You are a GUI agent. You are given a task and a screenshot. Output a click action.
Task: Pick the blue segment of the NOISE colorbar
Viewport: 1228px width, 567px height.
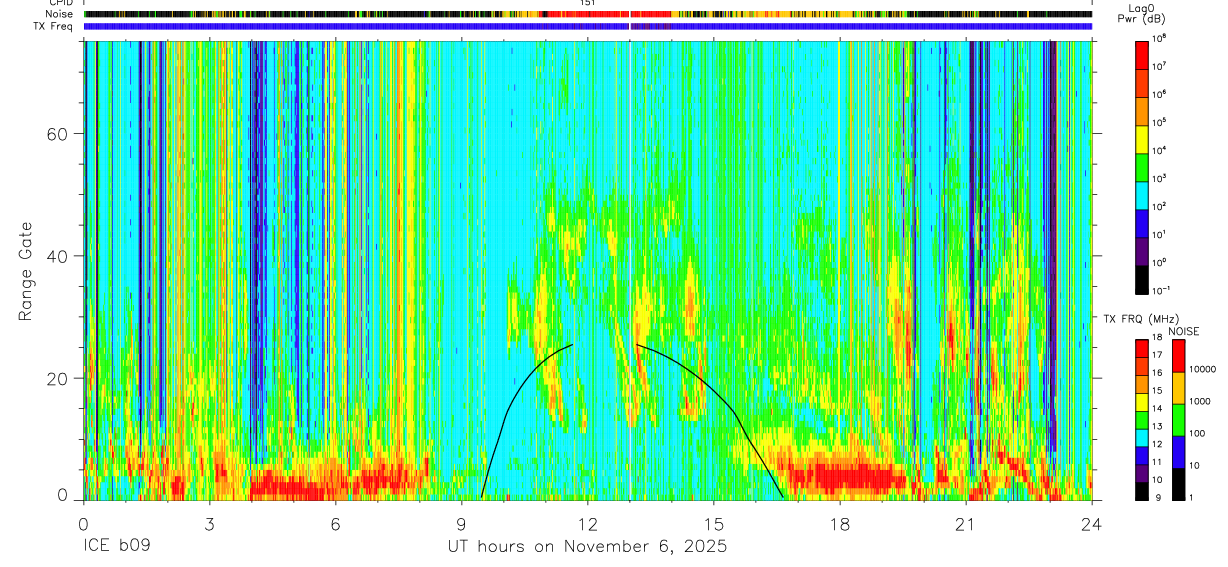[x=1177, y=452]
